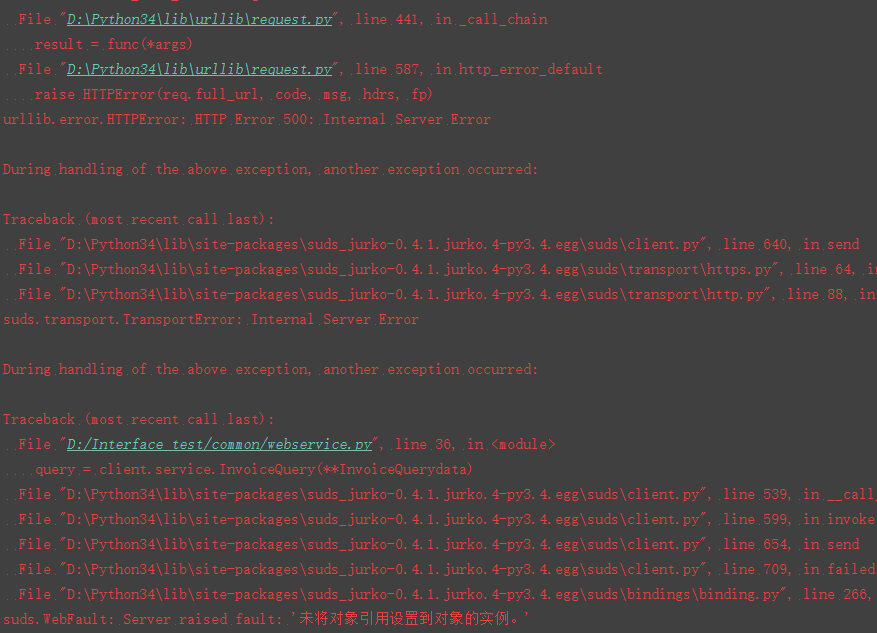Image resolution: width=877 pixels, height=633 pixels.
Task: Open the webservice.py file link
Action: [219, 445]
